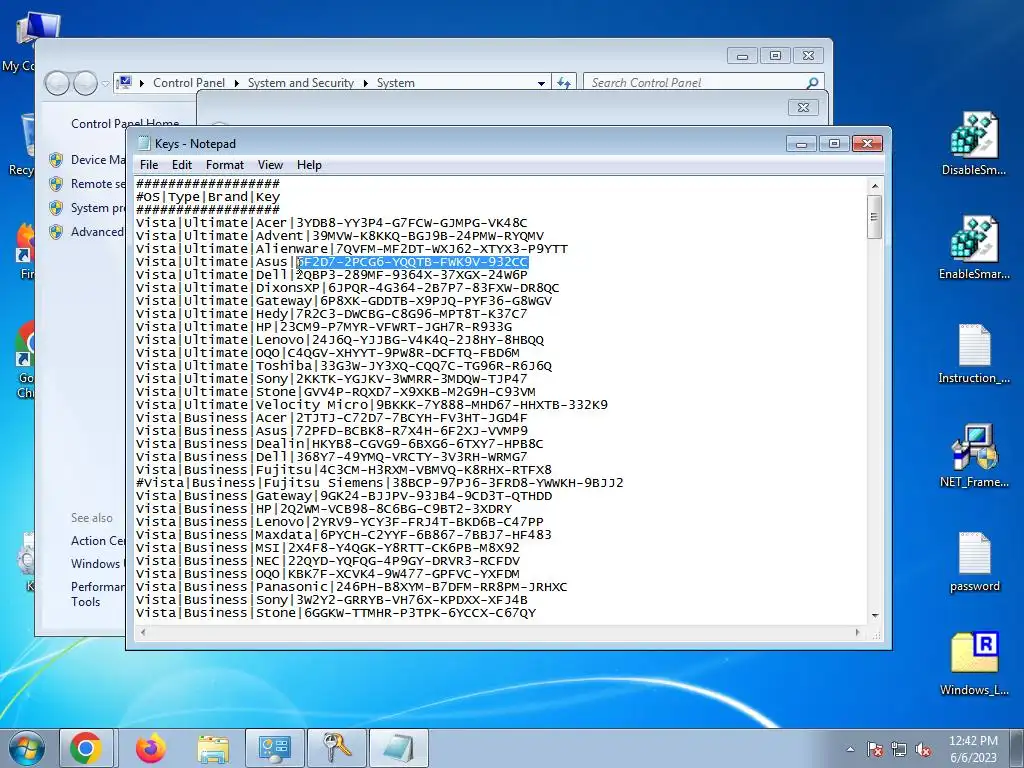Open the Format menu in Notepad
1024x768 pixels.
225,165
